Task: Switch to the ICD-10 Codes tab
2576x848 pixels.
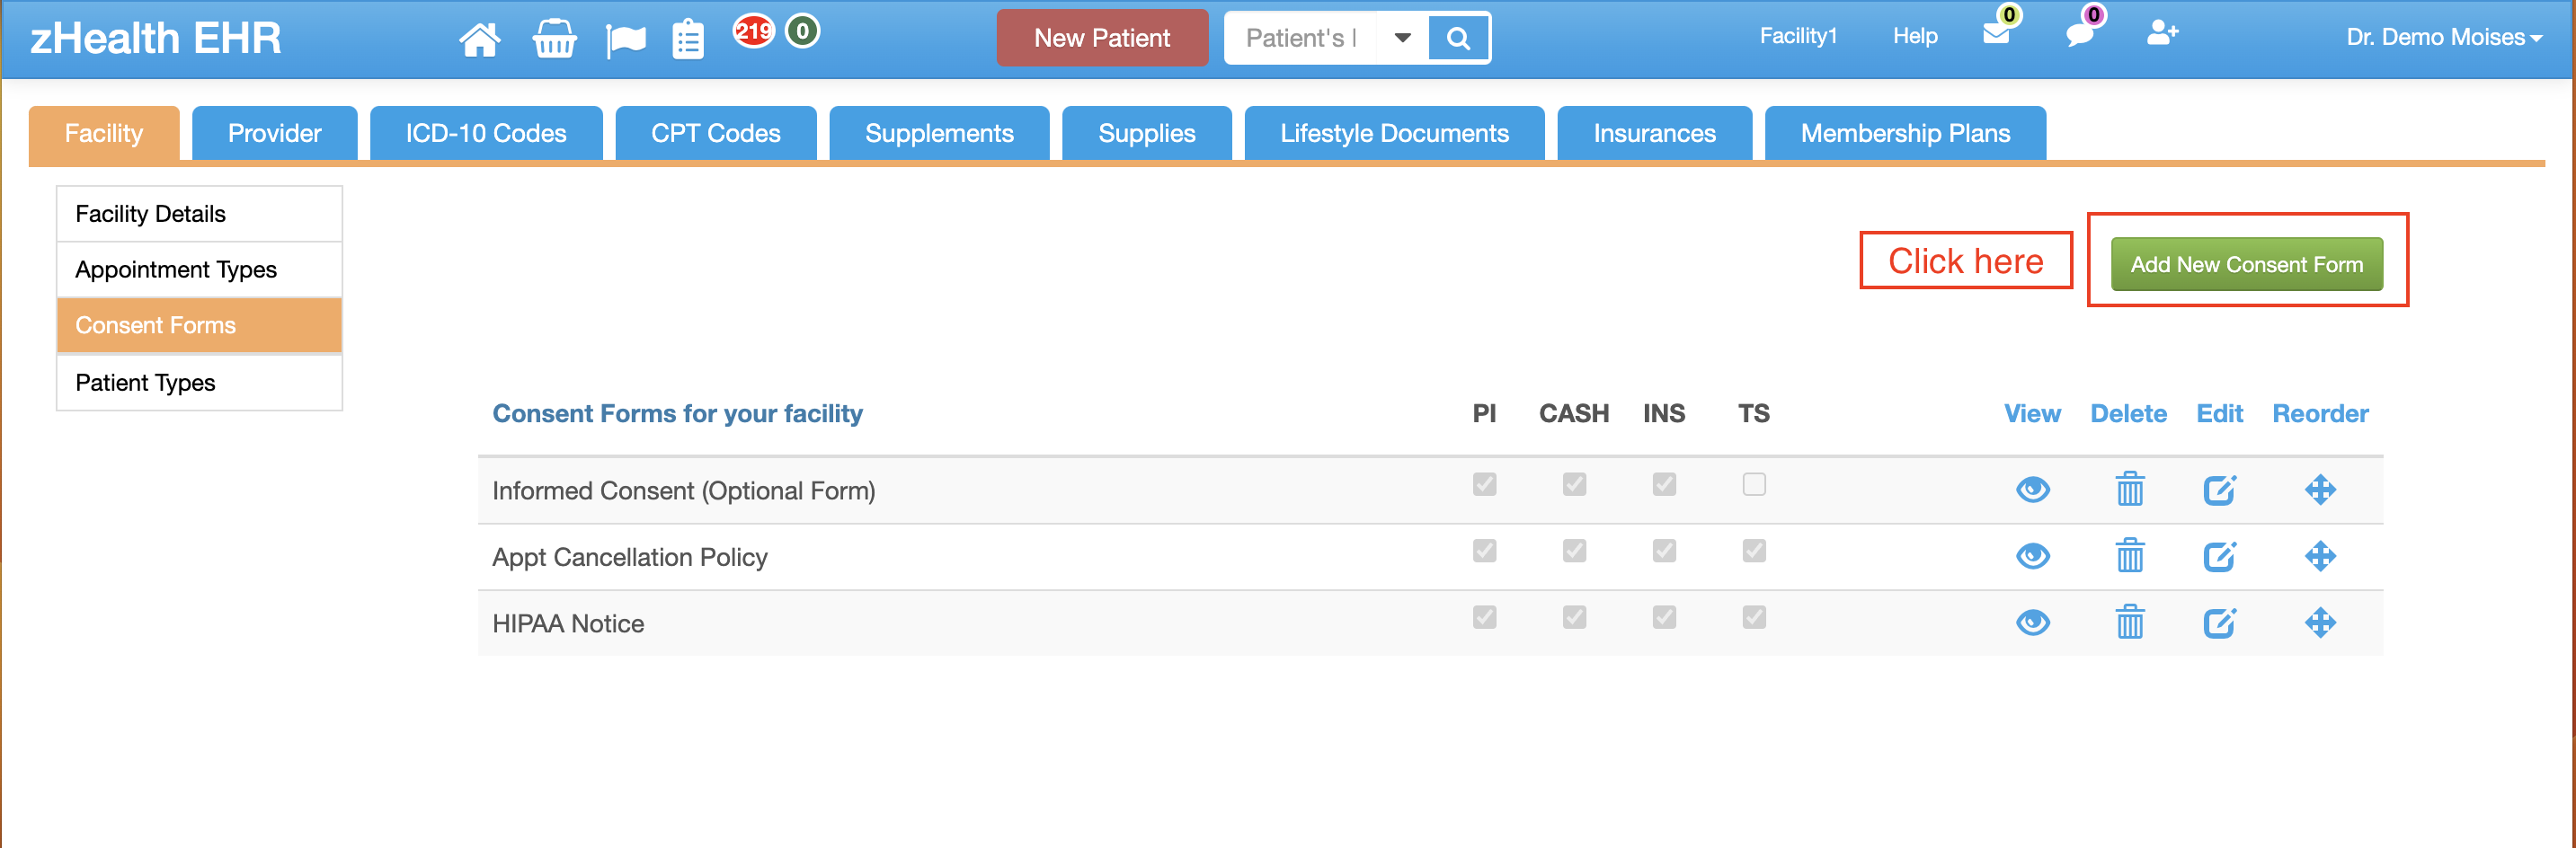Action: [x=486, y=134]
